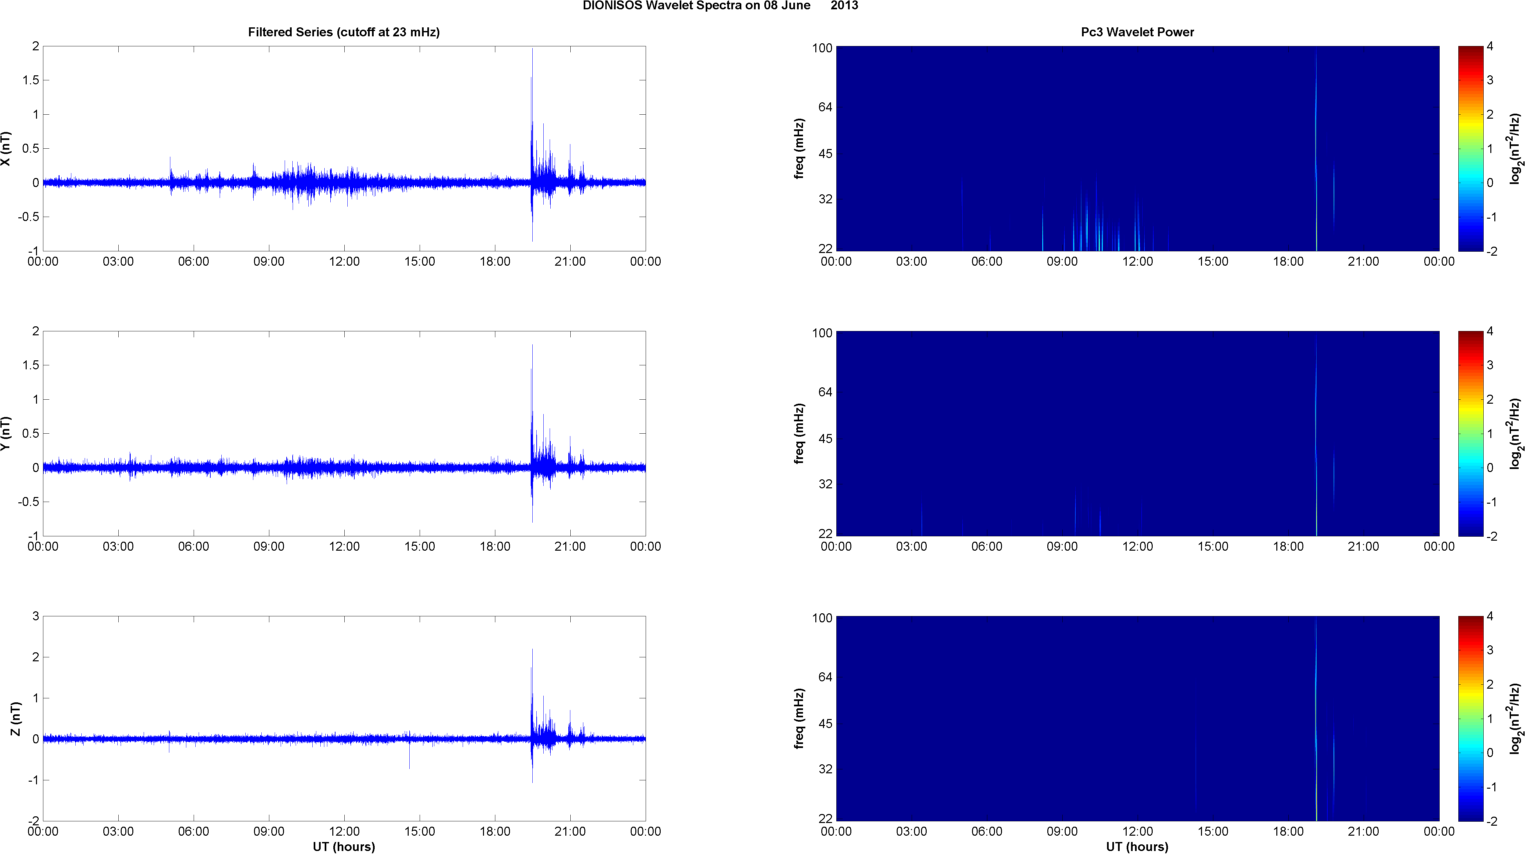The width and height of the screenshot is (1525, 854).
Task: Click the 'Pc3 Wavelet Power' heading
Action: click(1137, 32)
